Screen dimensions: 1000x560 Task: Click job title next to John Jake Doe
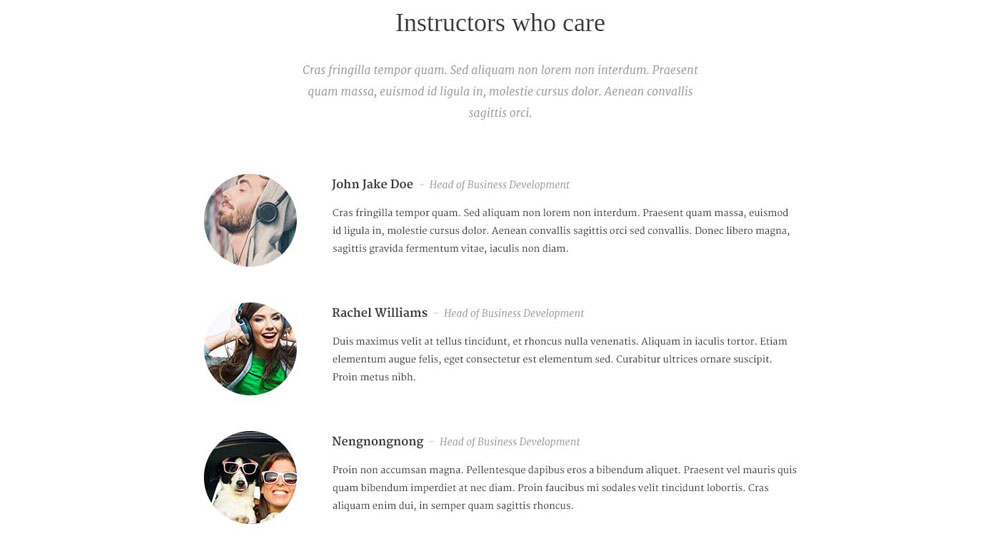[499, 185]
